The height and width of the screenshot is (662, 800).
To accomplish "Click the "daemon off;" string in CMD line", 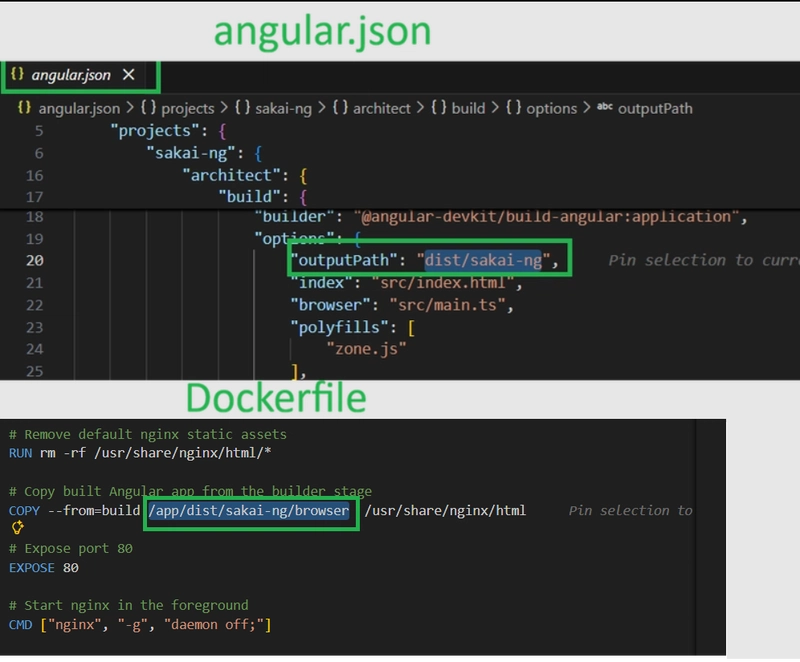I will 214,625.
